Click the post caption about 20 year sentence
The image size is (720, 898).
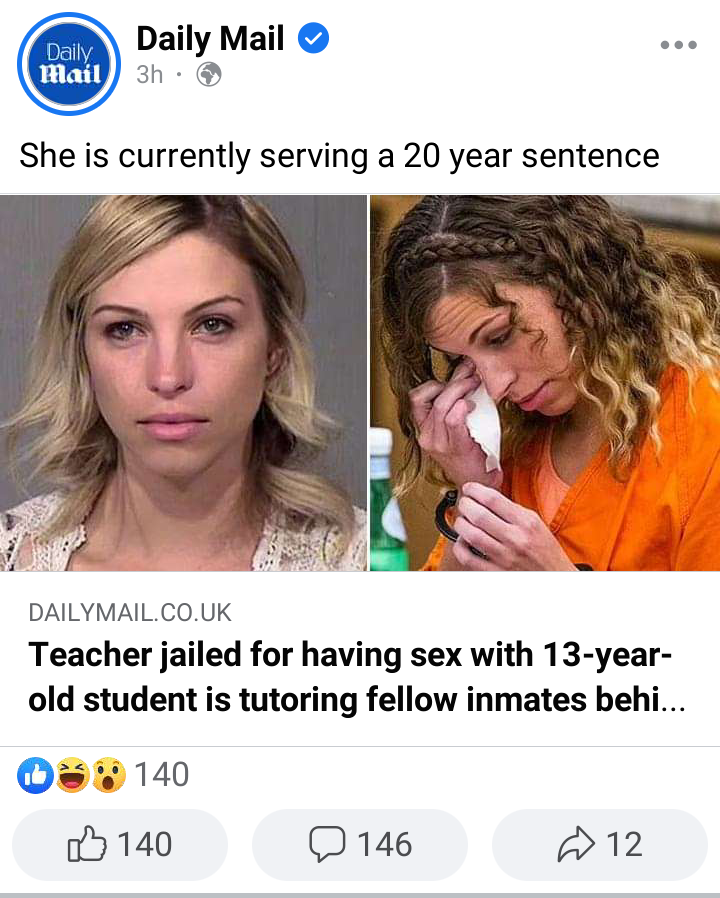click(x=339, y=156)
